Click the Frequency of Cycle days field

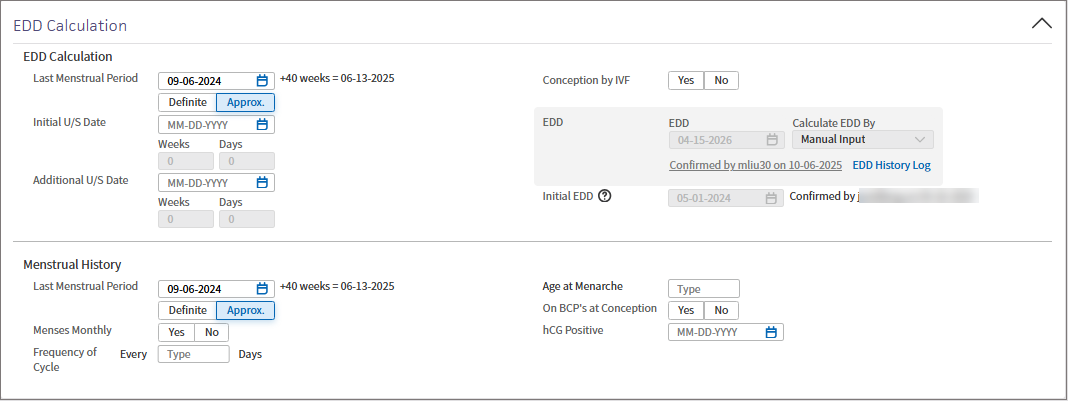(194, 354)
